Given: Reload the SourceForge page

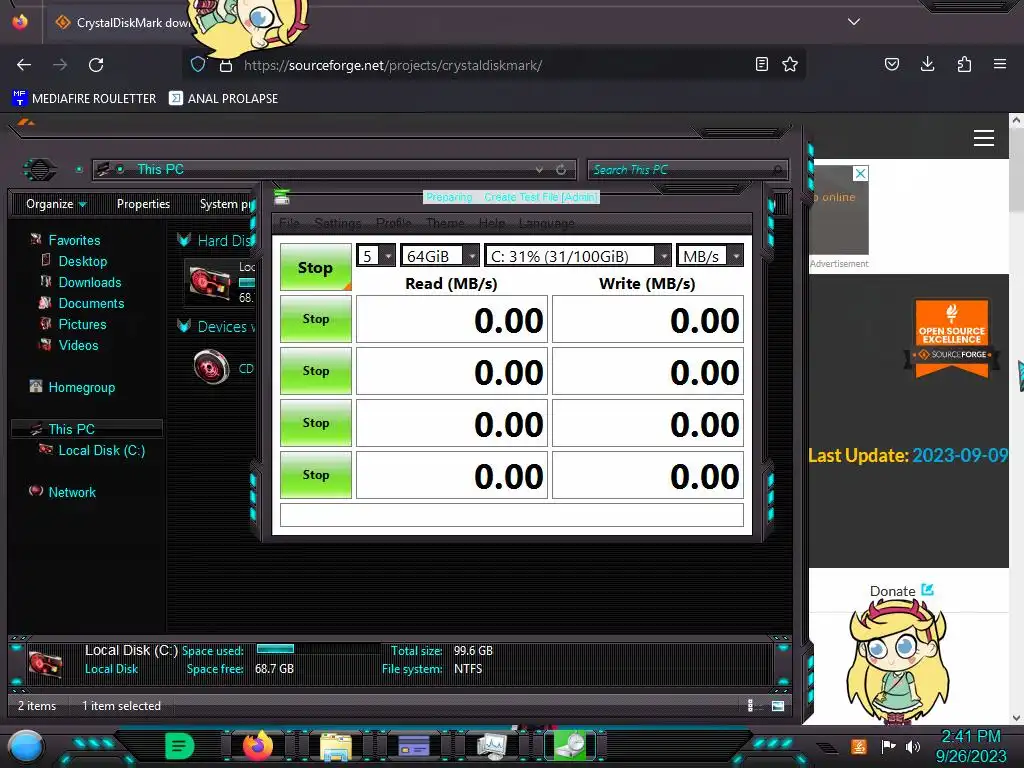Looking at the screenshot, I should click(x=96, y=65).
